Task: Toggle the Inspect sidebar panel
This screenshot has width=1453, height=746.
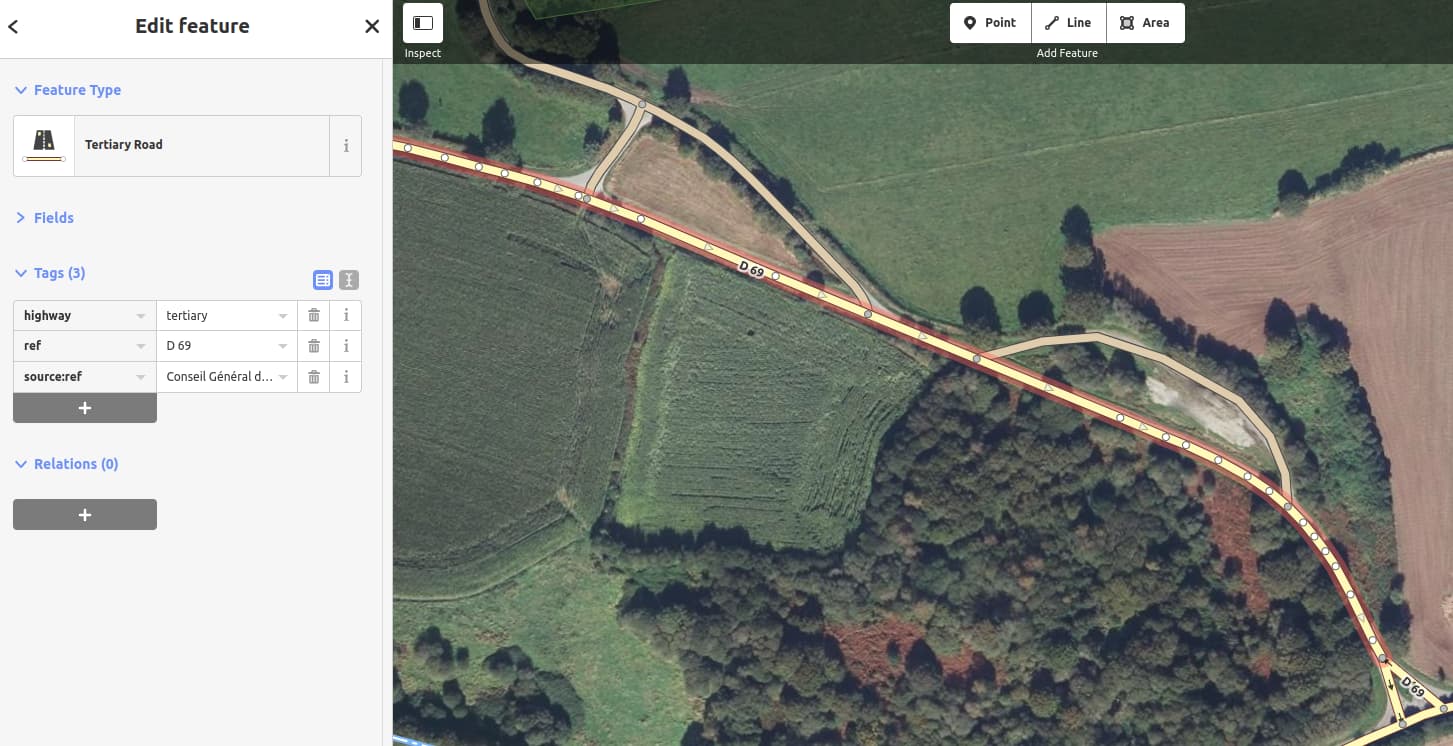Action: (423, 23)
